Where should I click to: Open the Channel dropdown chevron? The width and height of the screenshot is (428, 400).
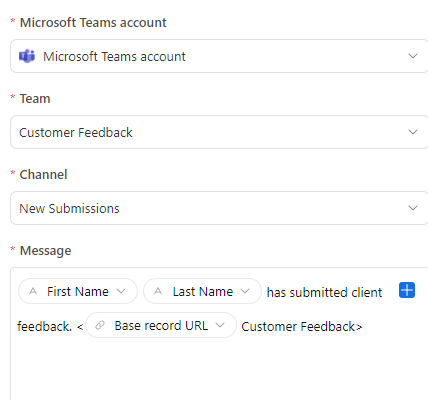pos(413,208)
